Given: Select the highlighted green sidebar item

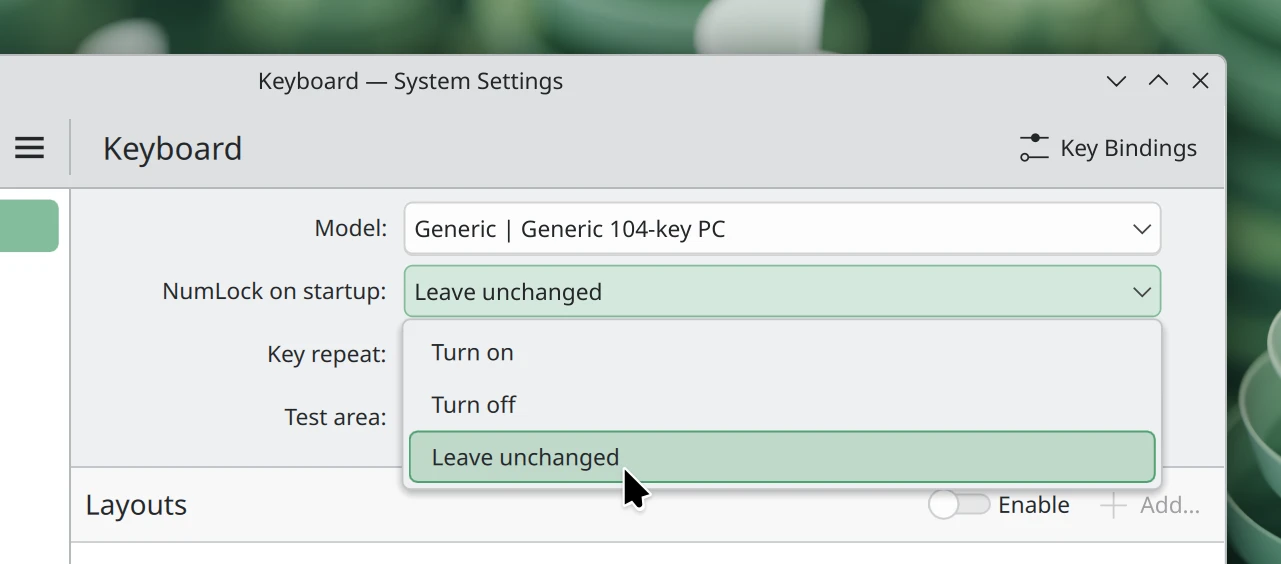Looking at the screenshot, I should 28,226.
